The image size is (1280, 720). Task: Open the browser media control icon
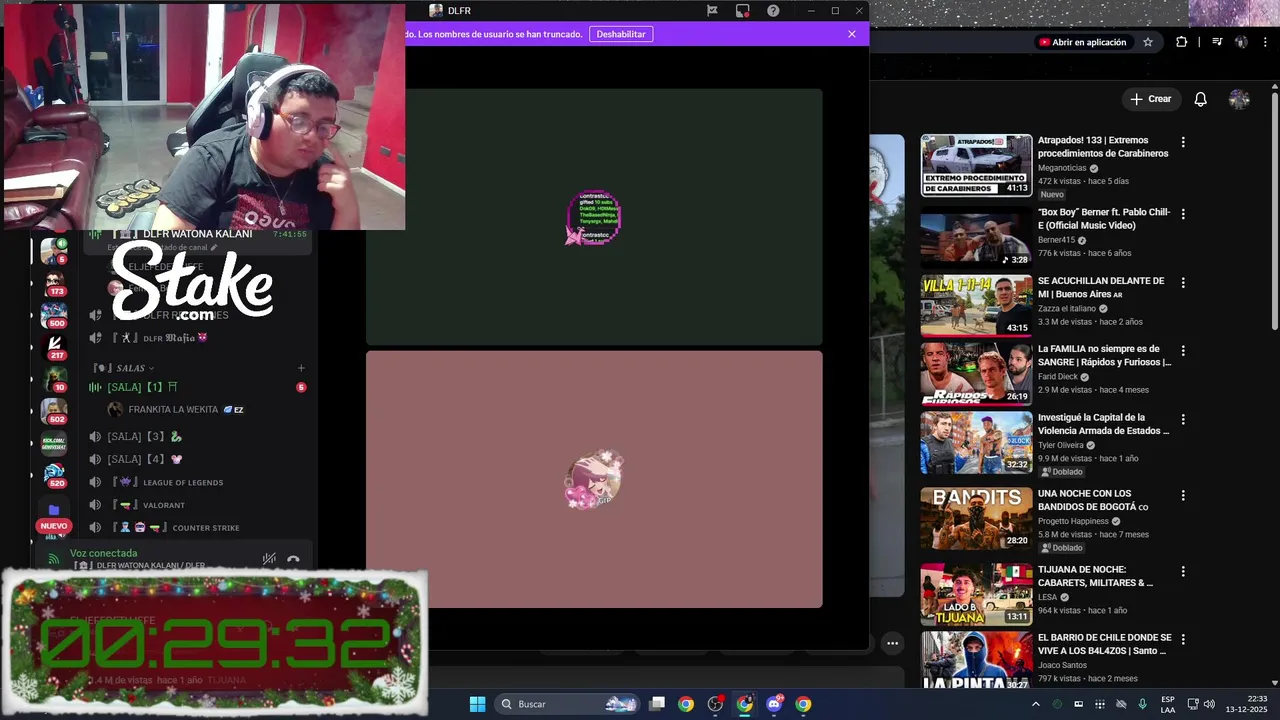(x=1217, y=42)
